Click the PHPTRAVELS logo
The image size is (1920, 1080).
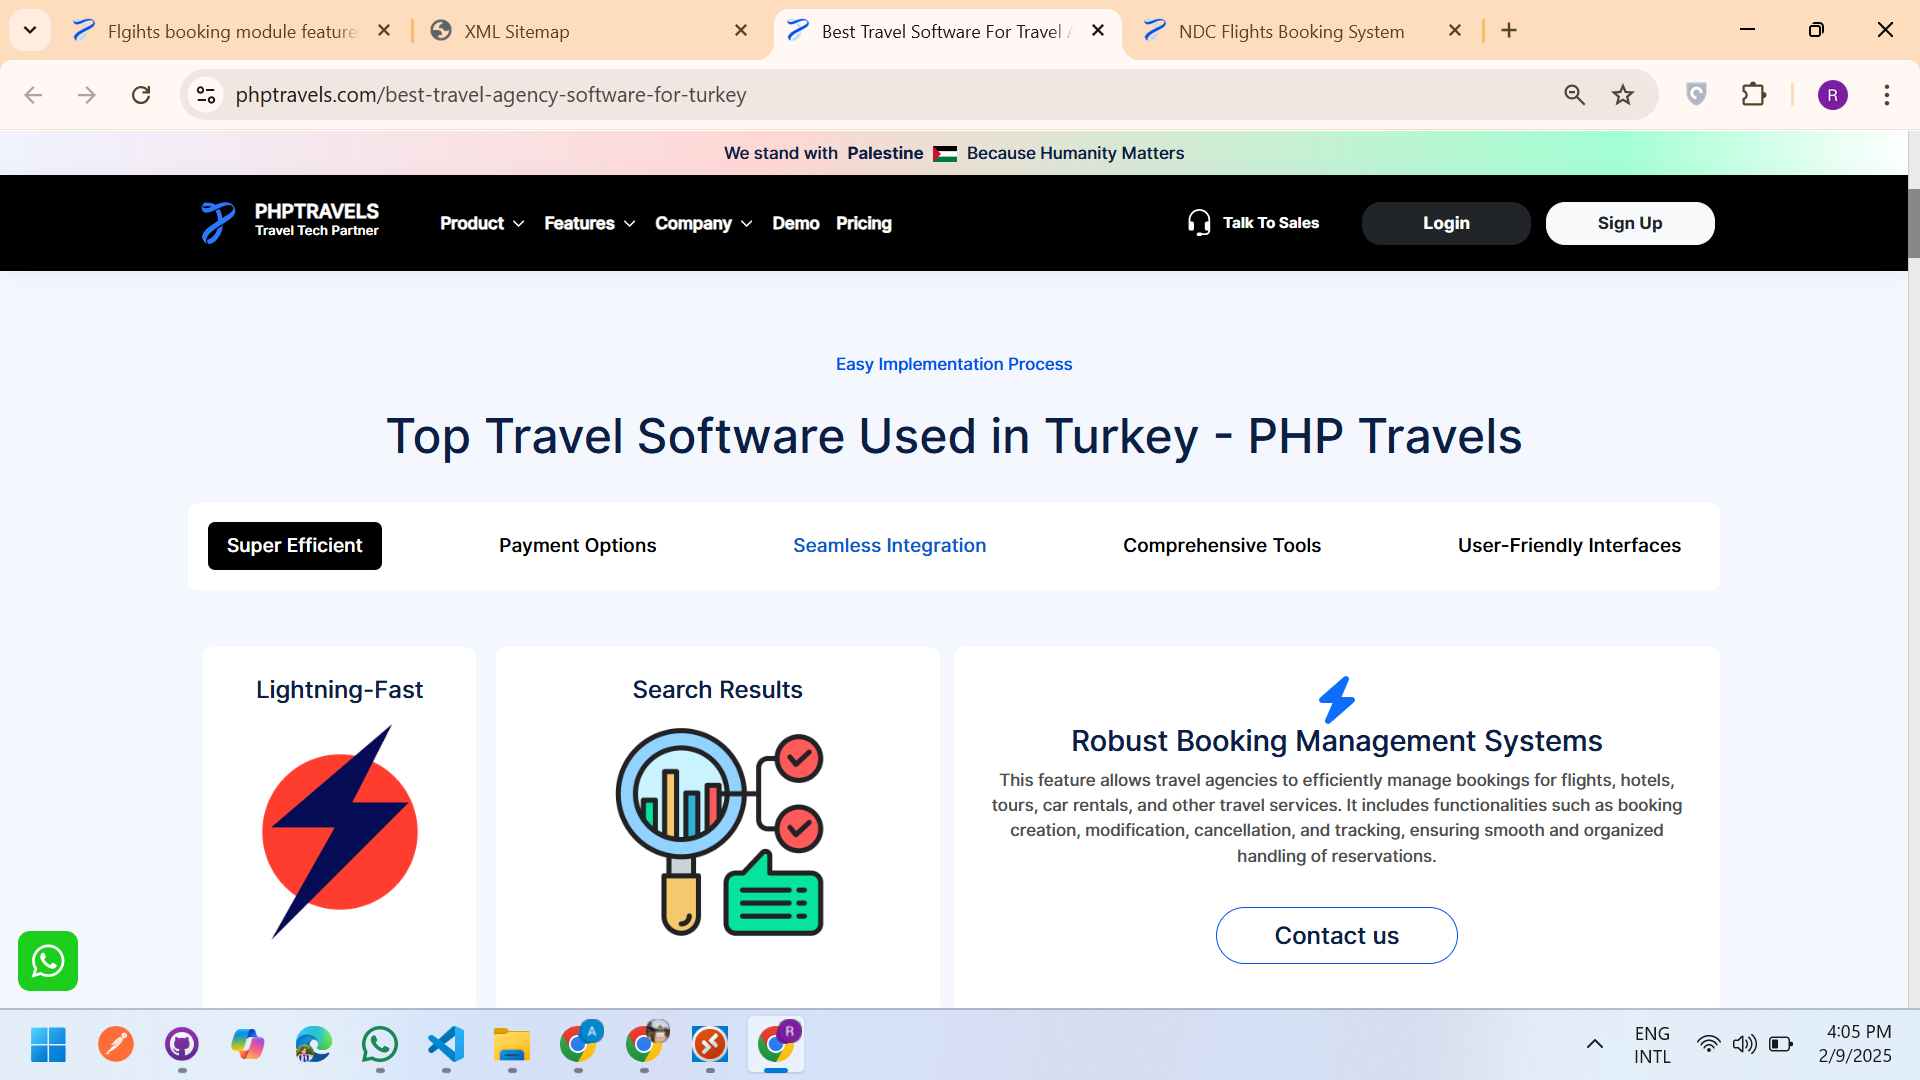point(289,222)
